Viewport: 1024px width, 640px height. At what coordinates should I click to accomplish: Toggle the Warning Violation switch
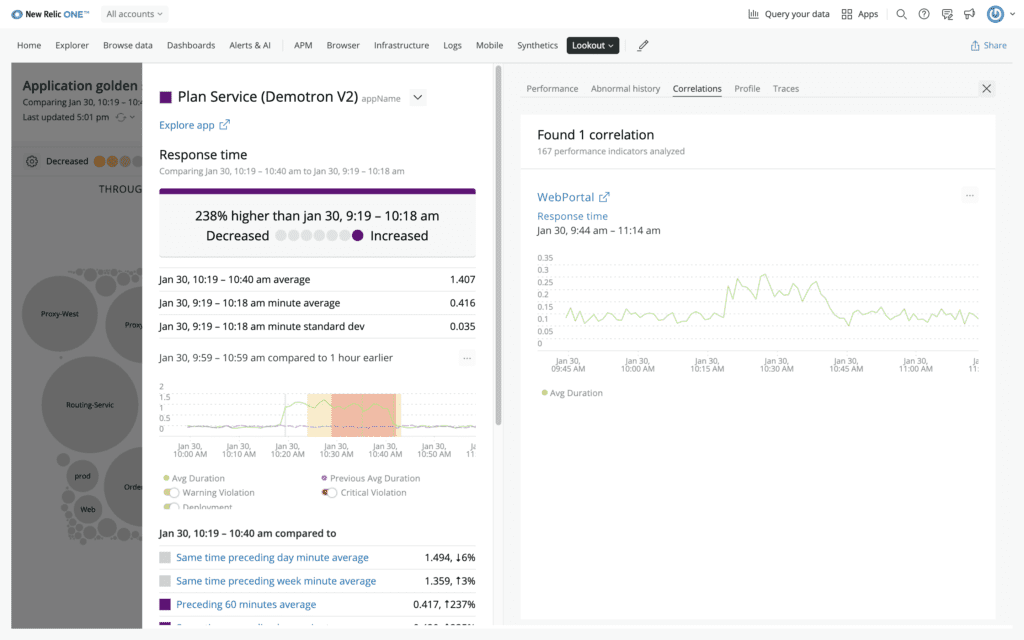tap(172, 492)
